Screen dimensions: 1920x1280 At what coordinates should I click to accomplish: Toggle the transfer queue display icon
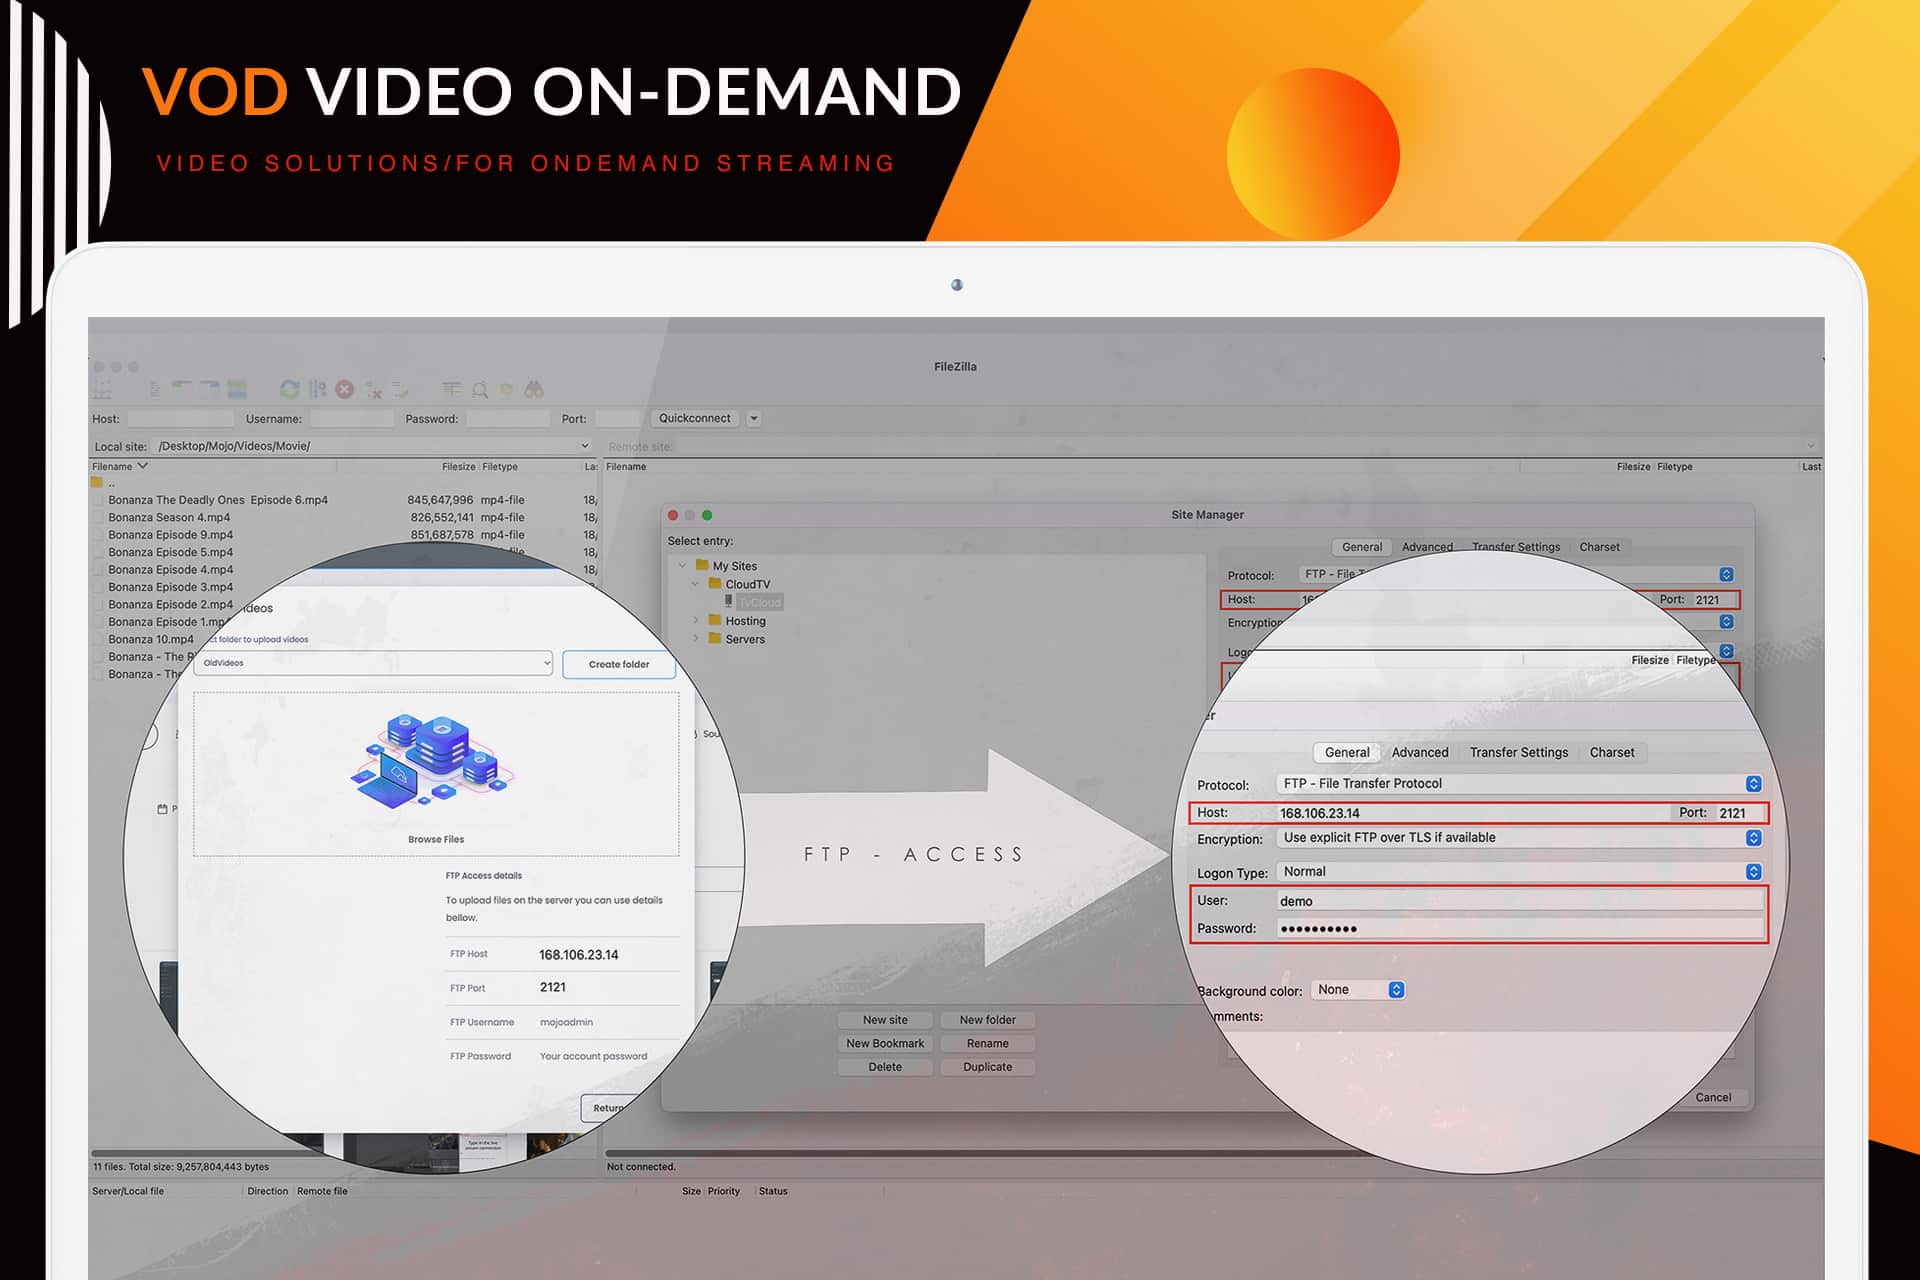(x=237, y=388)
